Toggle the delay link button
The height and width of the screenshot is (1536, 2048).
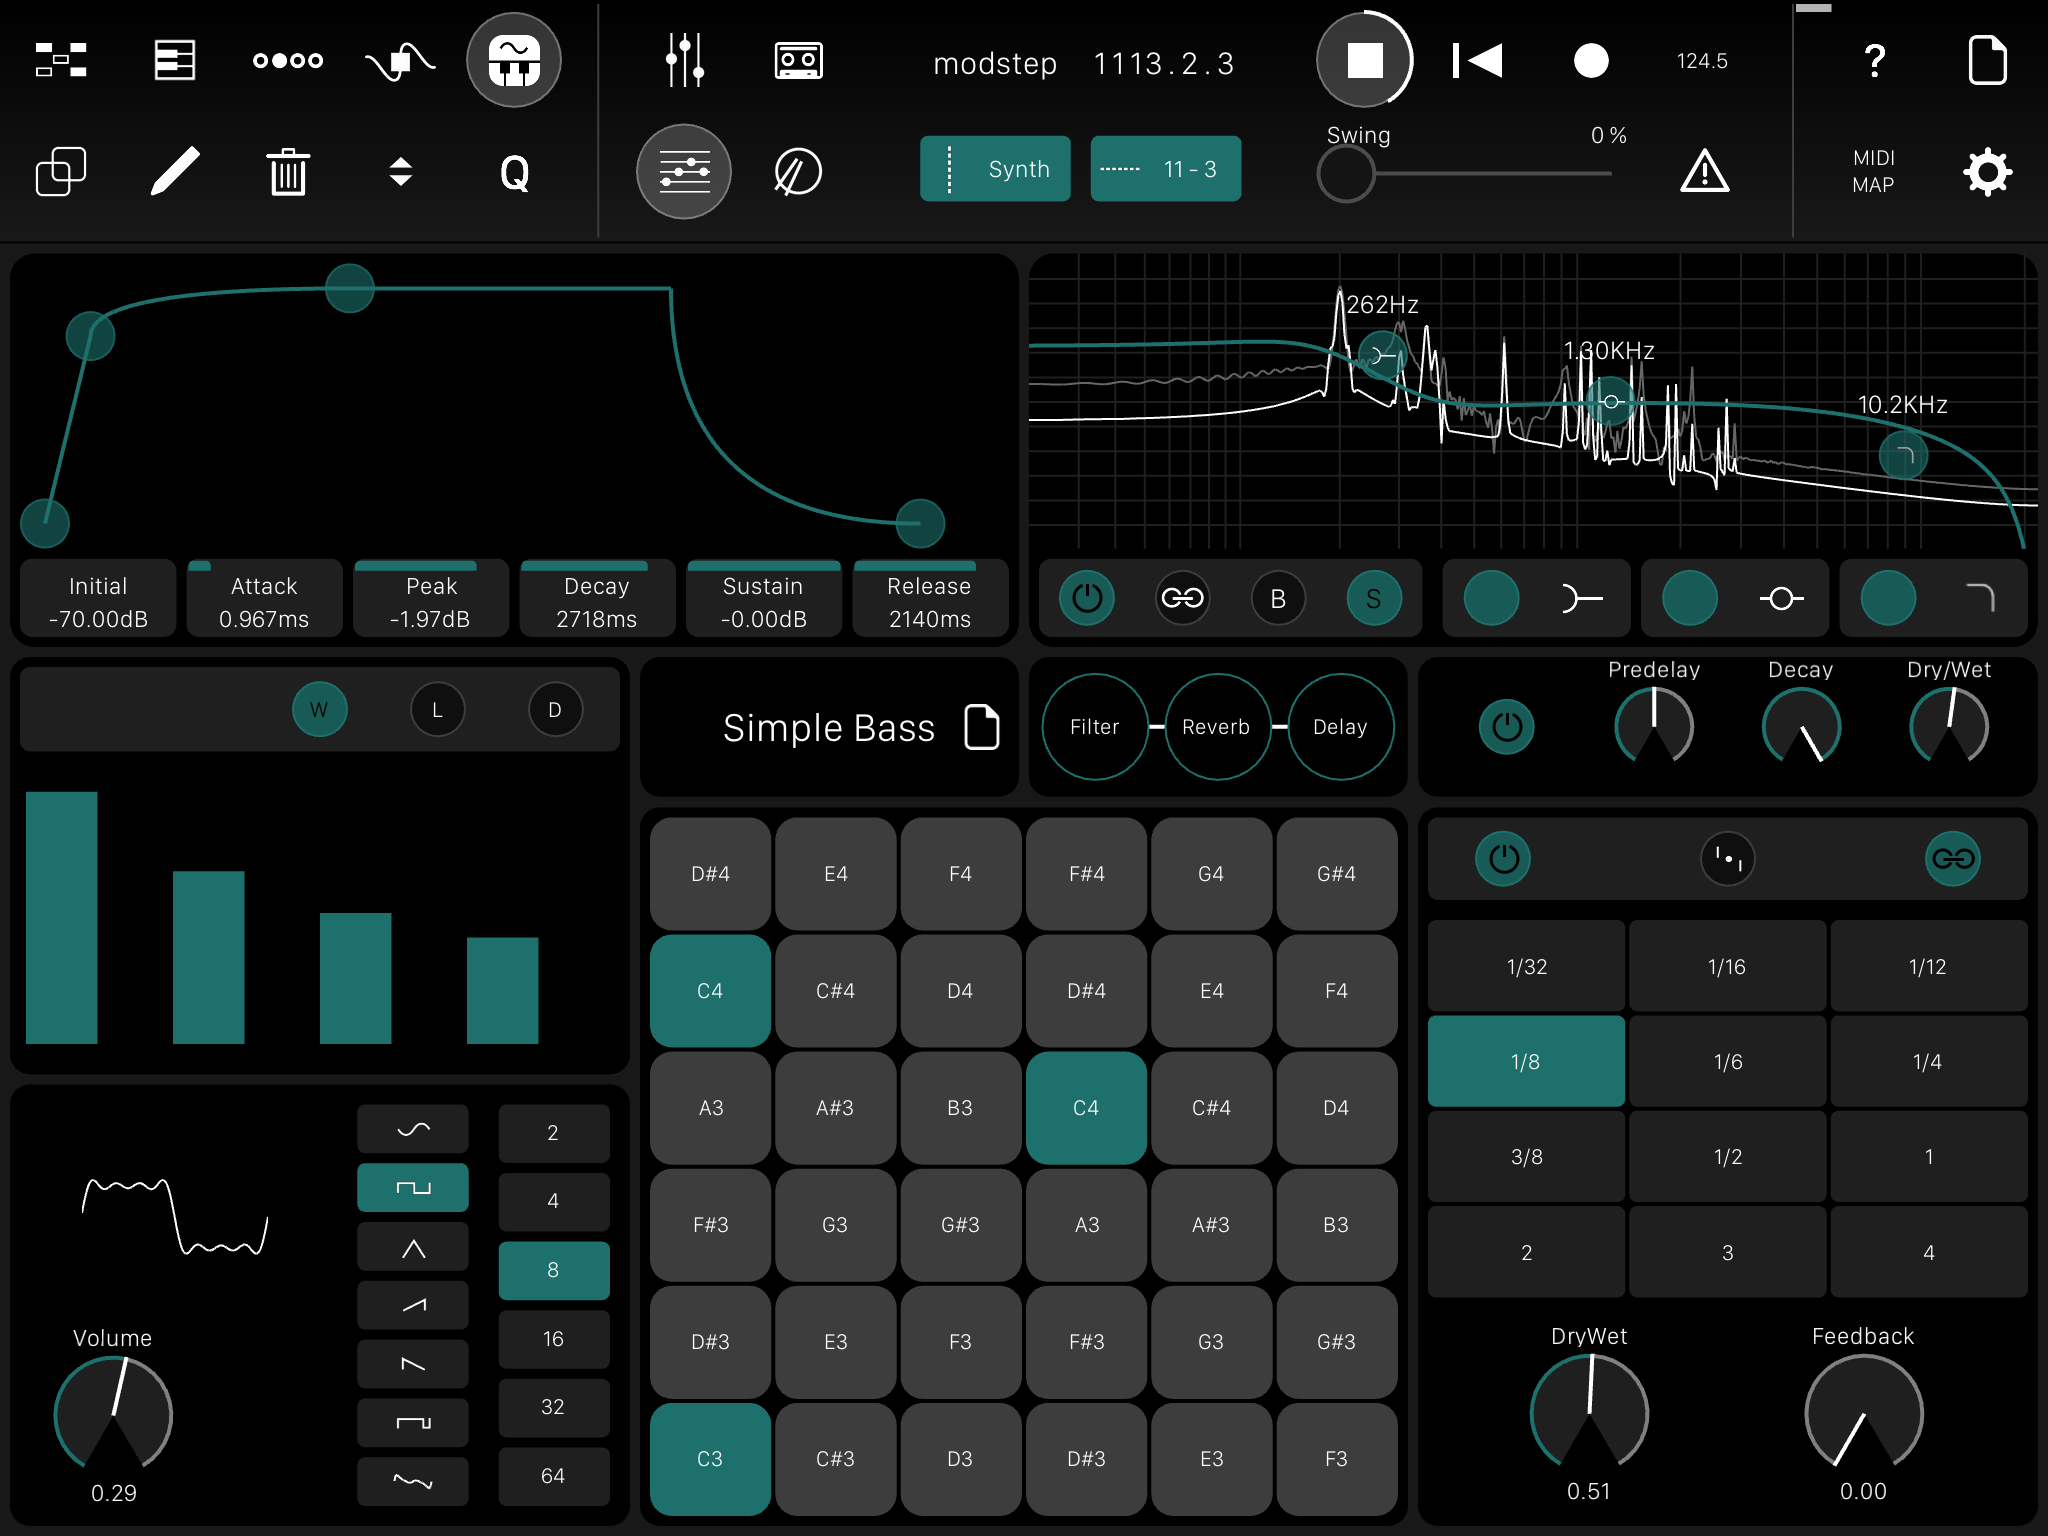[1952, 858]
